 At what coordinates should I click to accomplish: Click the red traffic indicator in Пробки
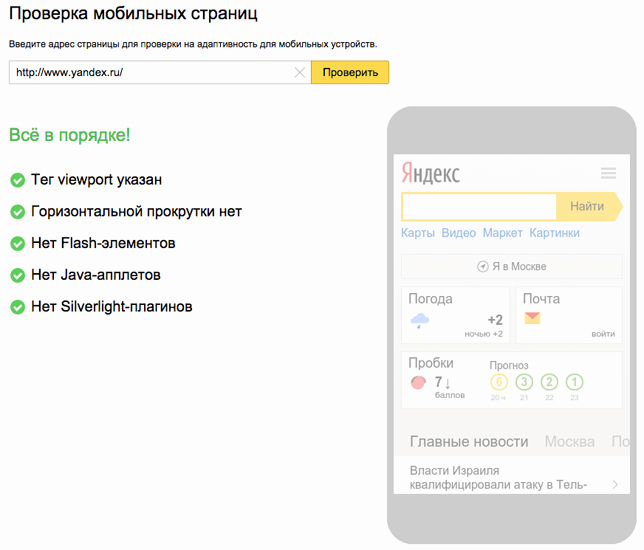pyautogui.click(x=418, y=382)
